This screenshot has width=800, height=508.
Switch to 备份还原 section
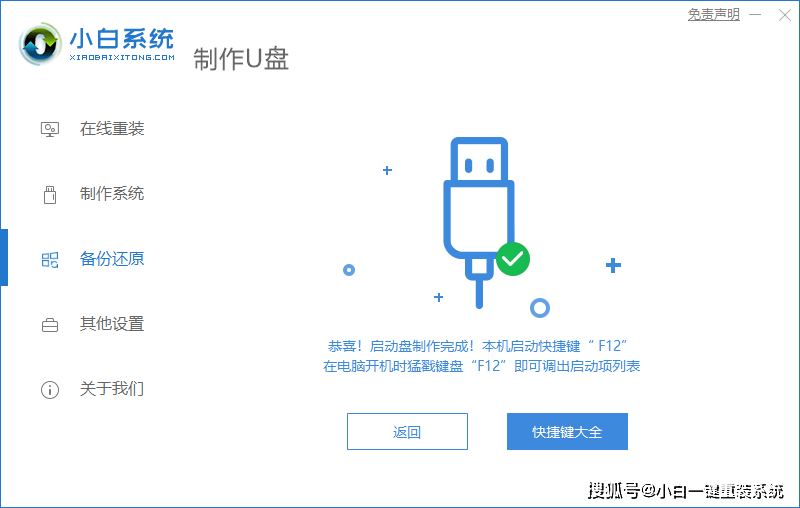tap(112, 259)
